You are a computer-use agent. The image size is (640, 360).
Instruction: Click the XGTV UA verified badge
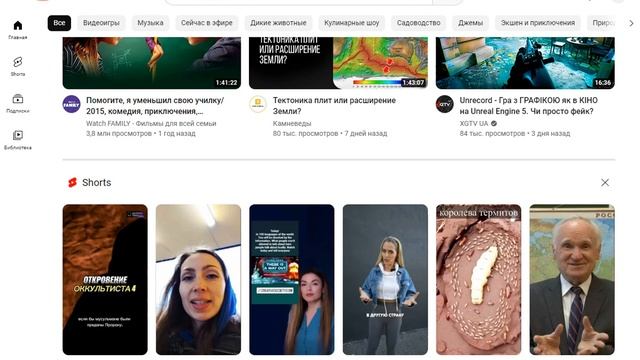click(494, 123)
